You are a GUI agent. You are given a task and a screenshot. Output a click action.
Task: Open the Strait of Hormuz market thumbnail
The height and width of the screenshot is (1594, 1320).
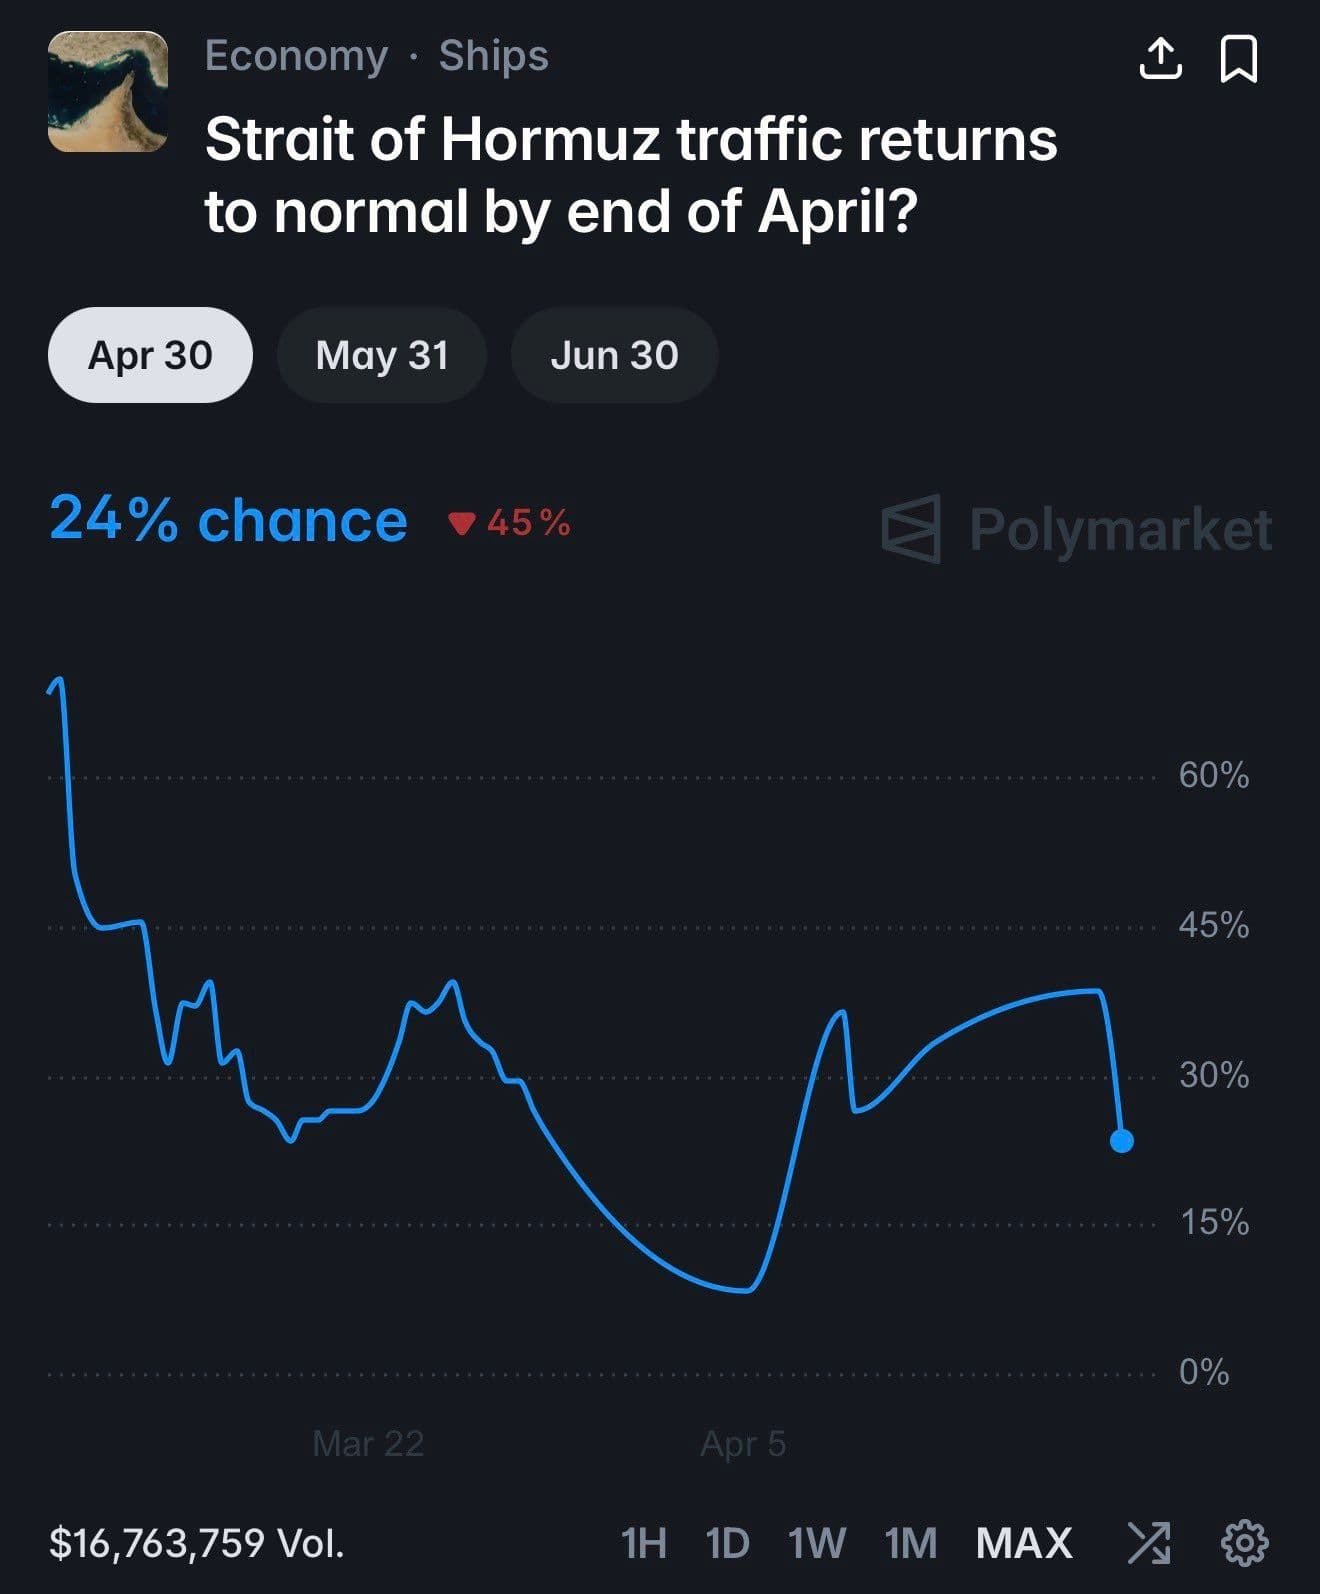[107, 92]
